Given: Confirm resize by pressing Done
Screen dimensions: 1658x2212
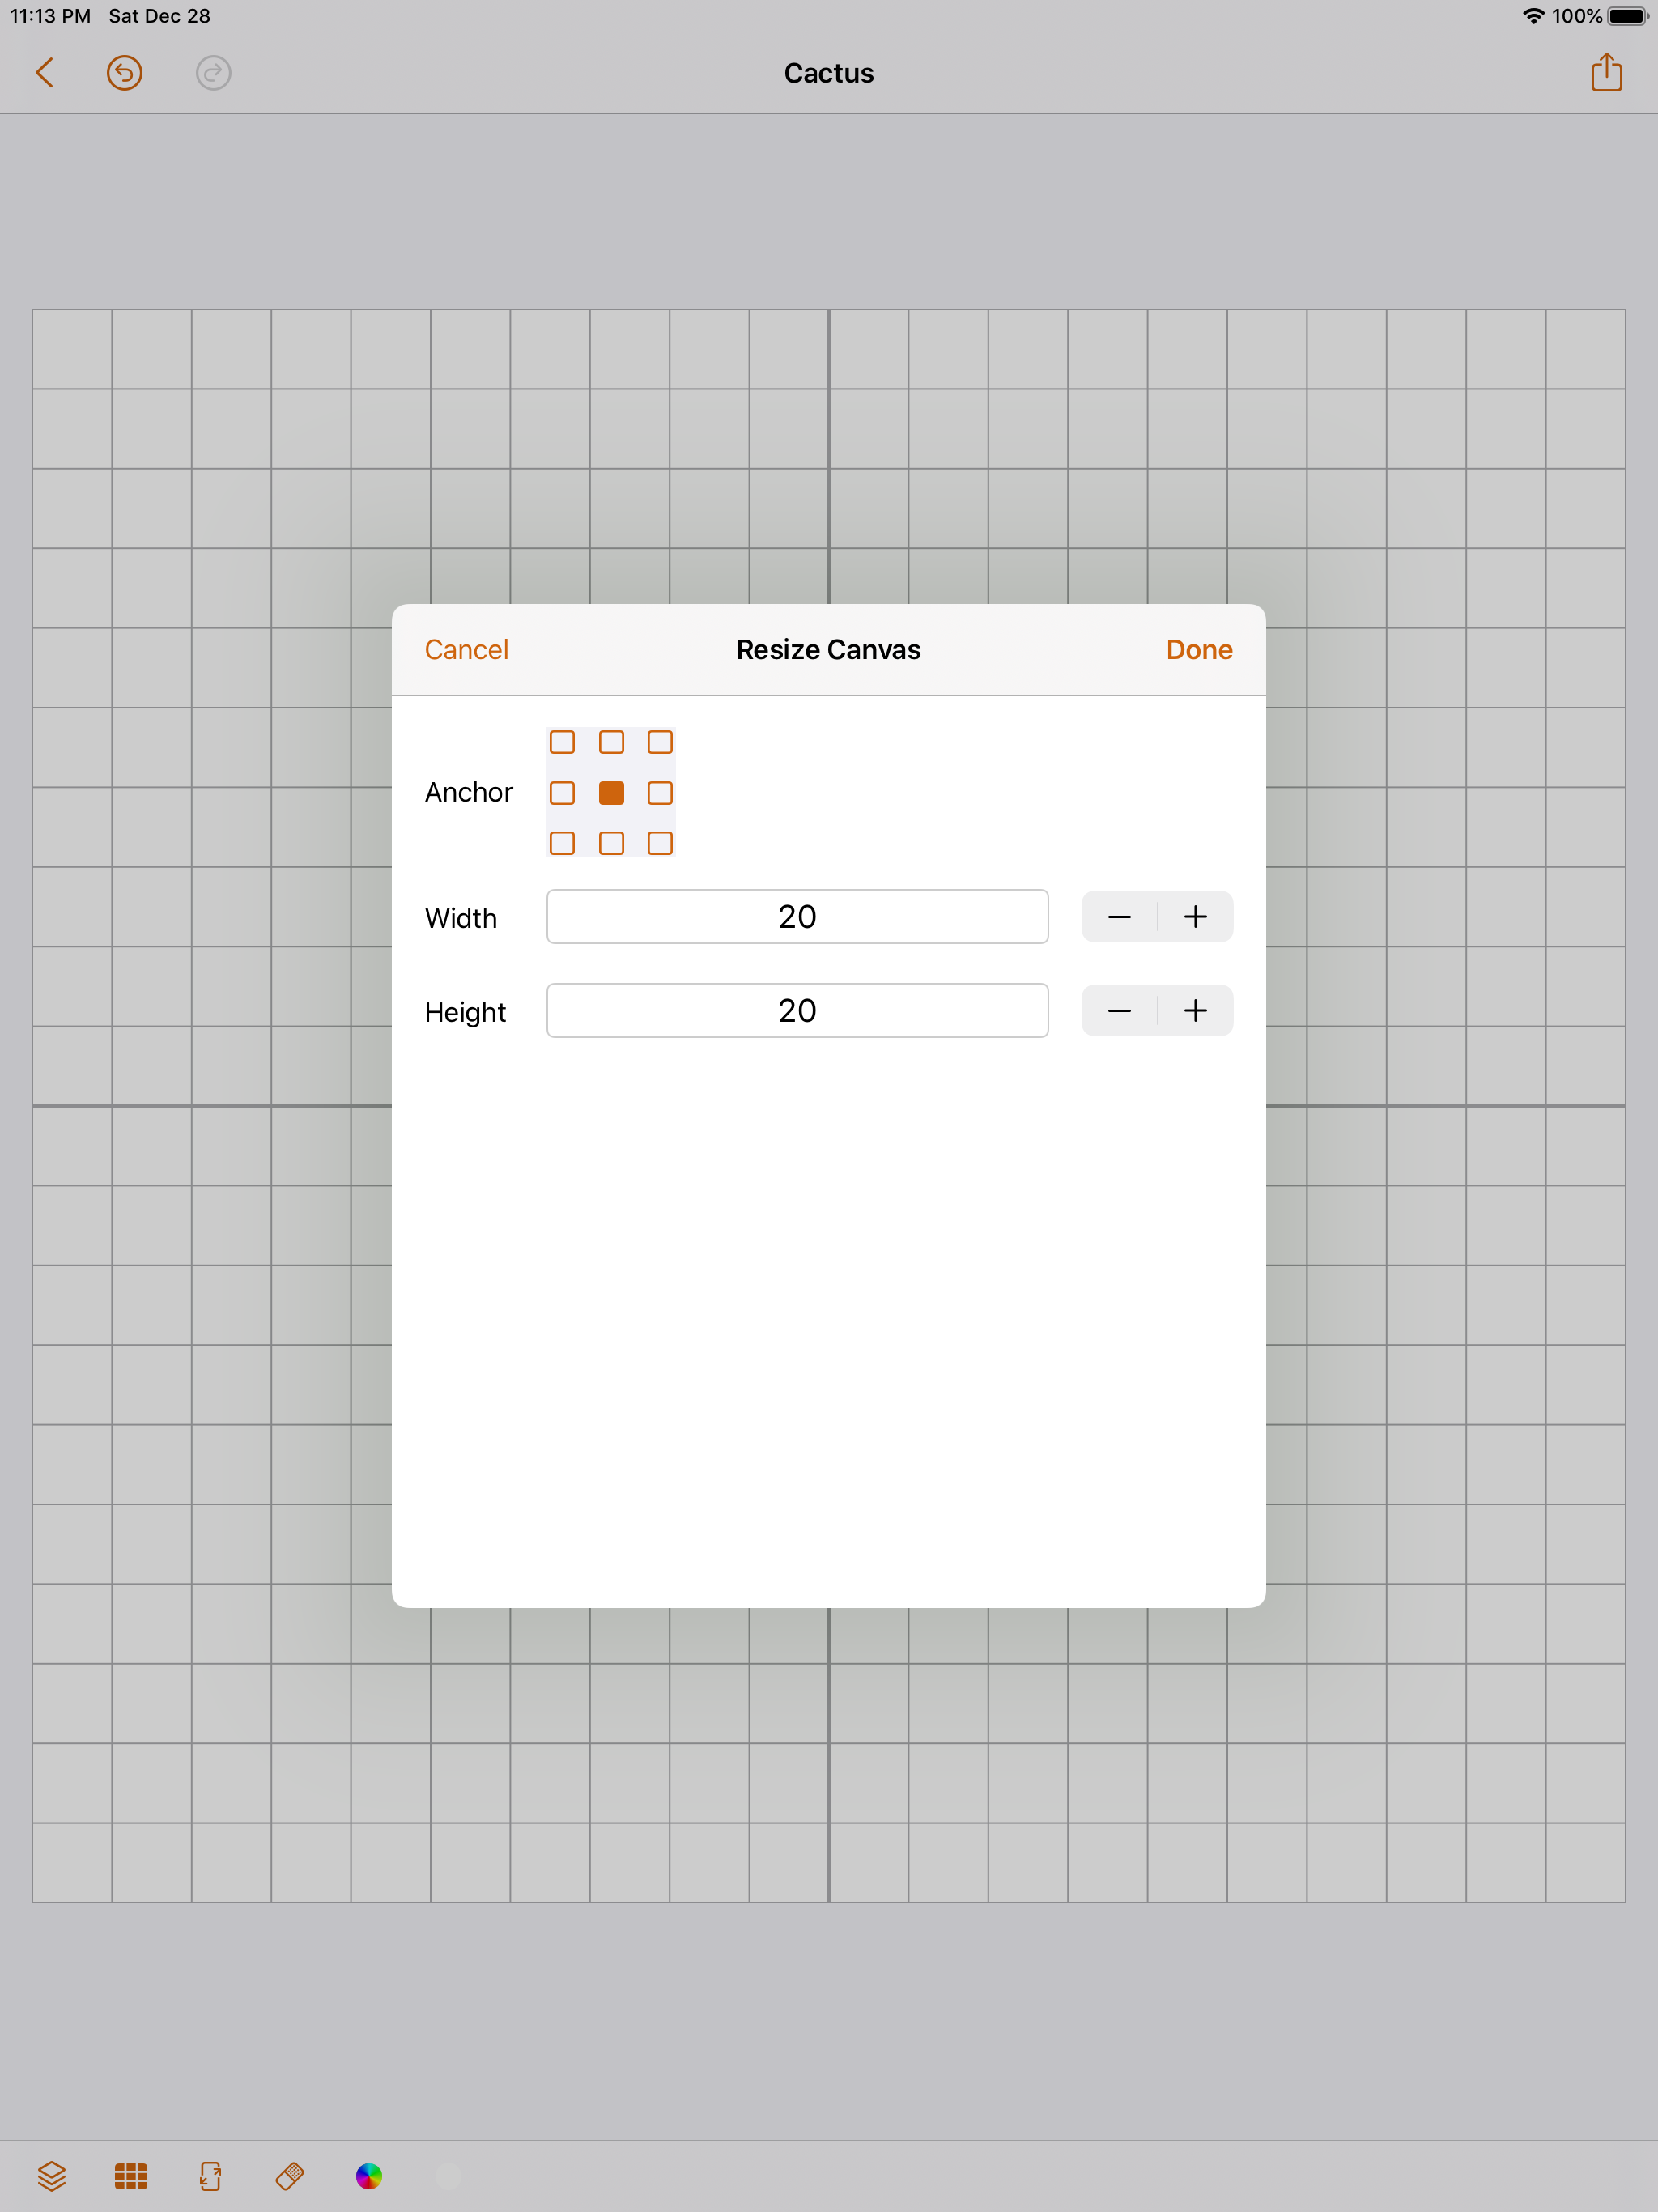Looking at the screenshot, I should (1198, 650).
